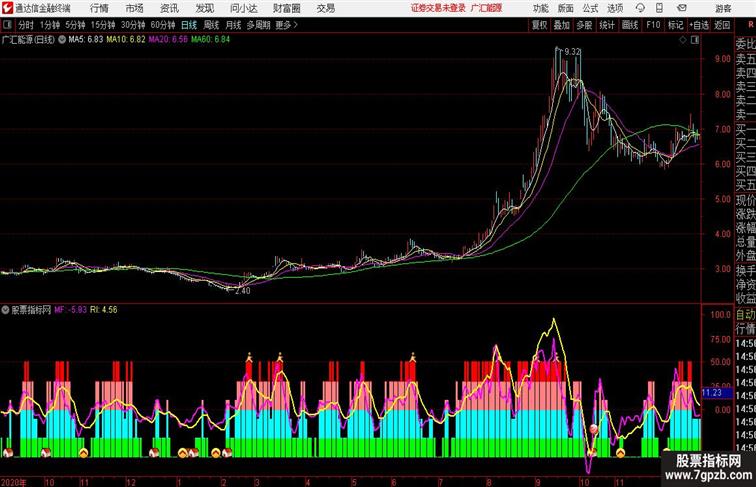The image size is (756, 487).
Task: Click the mobile phone icon
Action: click(659, 8)
